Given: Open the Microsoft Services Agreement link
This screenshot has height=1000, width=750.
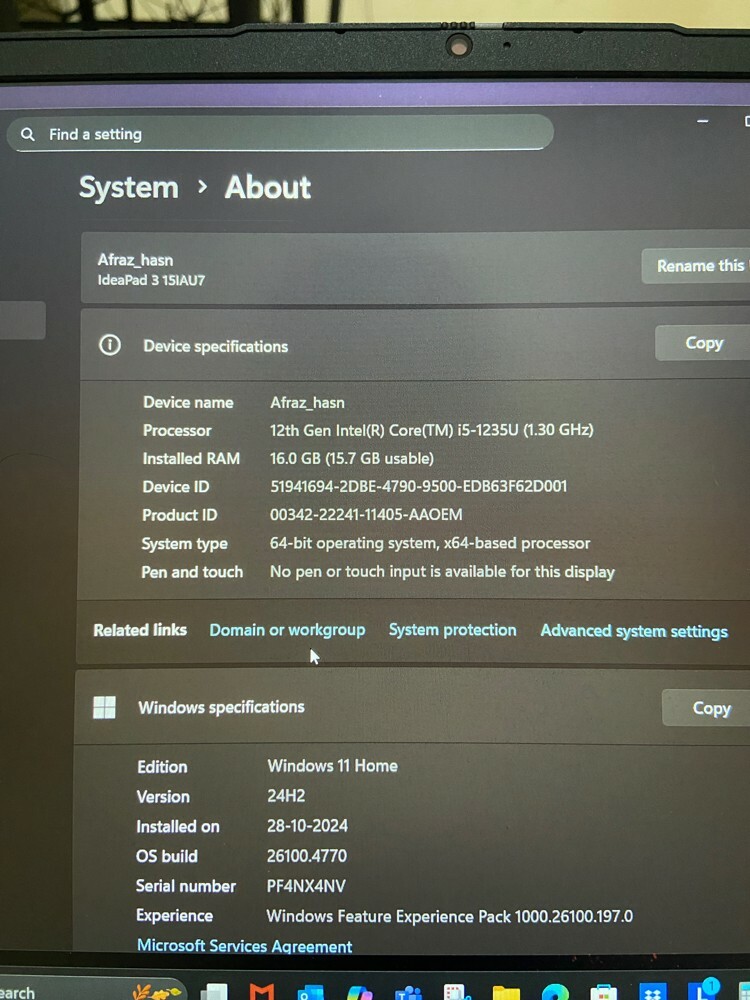Looking at the screenshot, I should pyautogui.click(x=244, y=946).
